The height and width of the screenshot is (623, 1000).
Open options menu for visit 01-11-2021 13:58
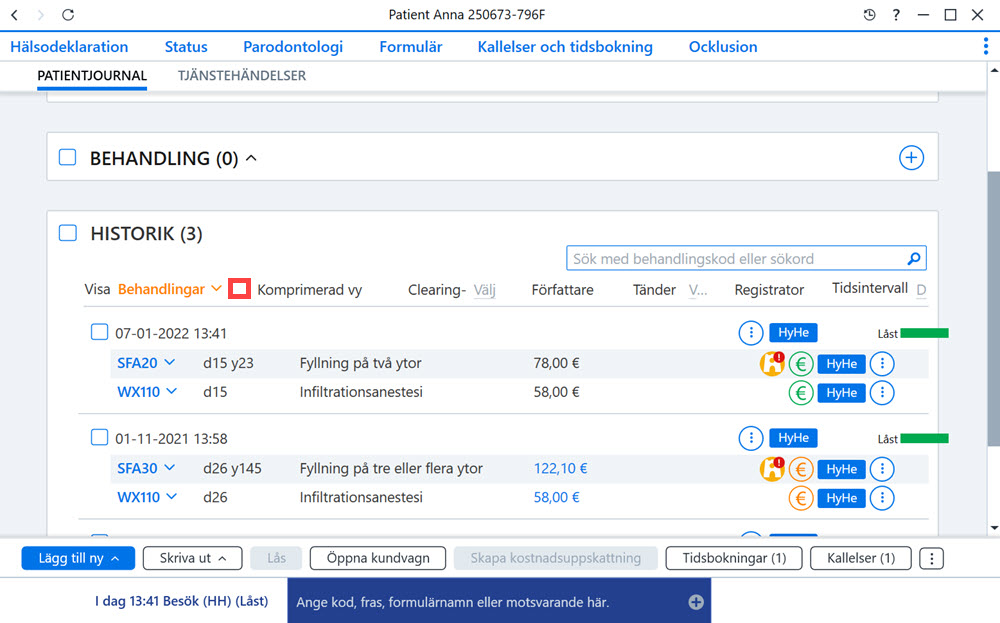coord(751,437)
